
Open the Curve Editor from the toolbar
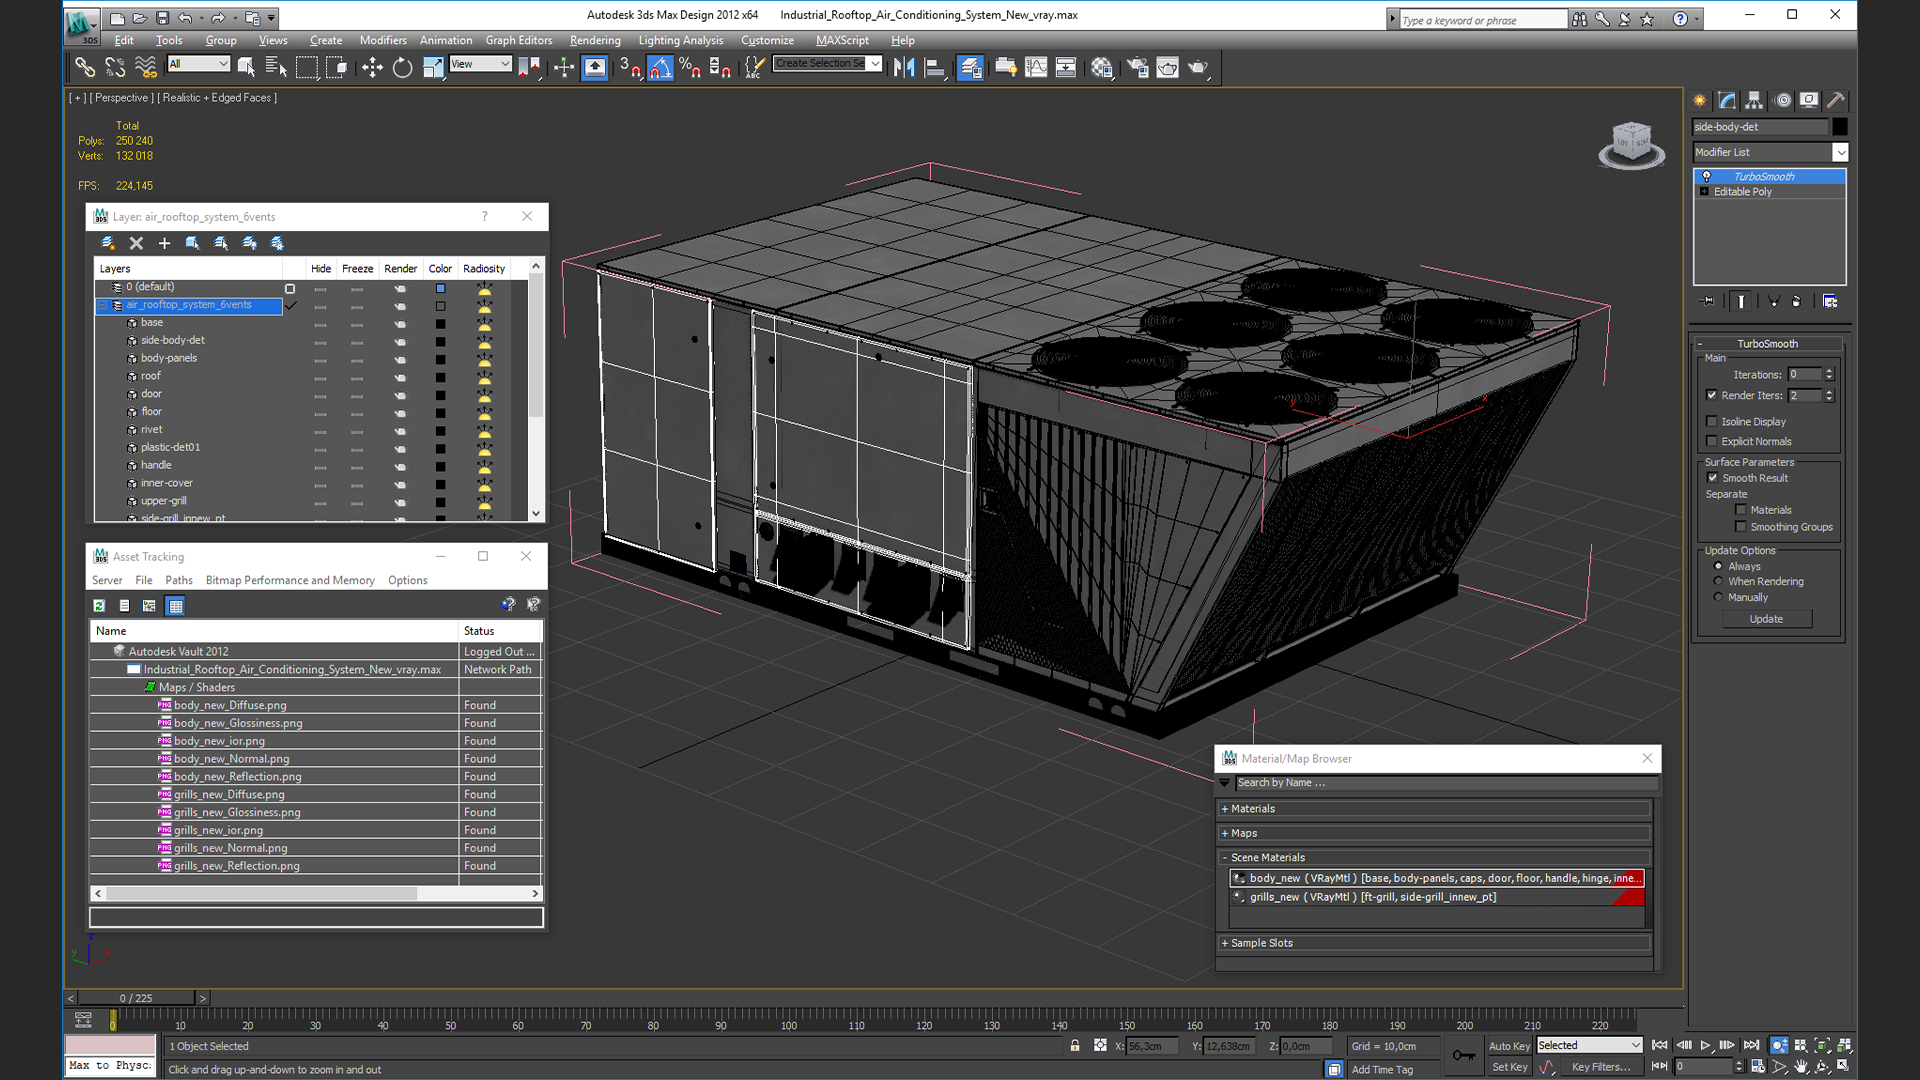[x=1036, y=67]
